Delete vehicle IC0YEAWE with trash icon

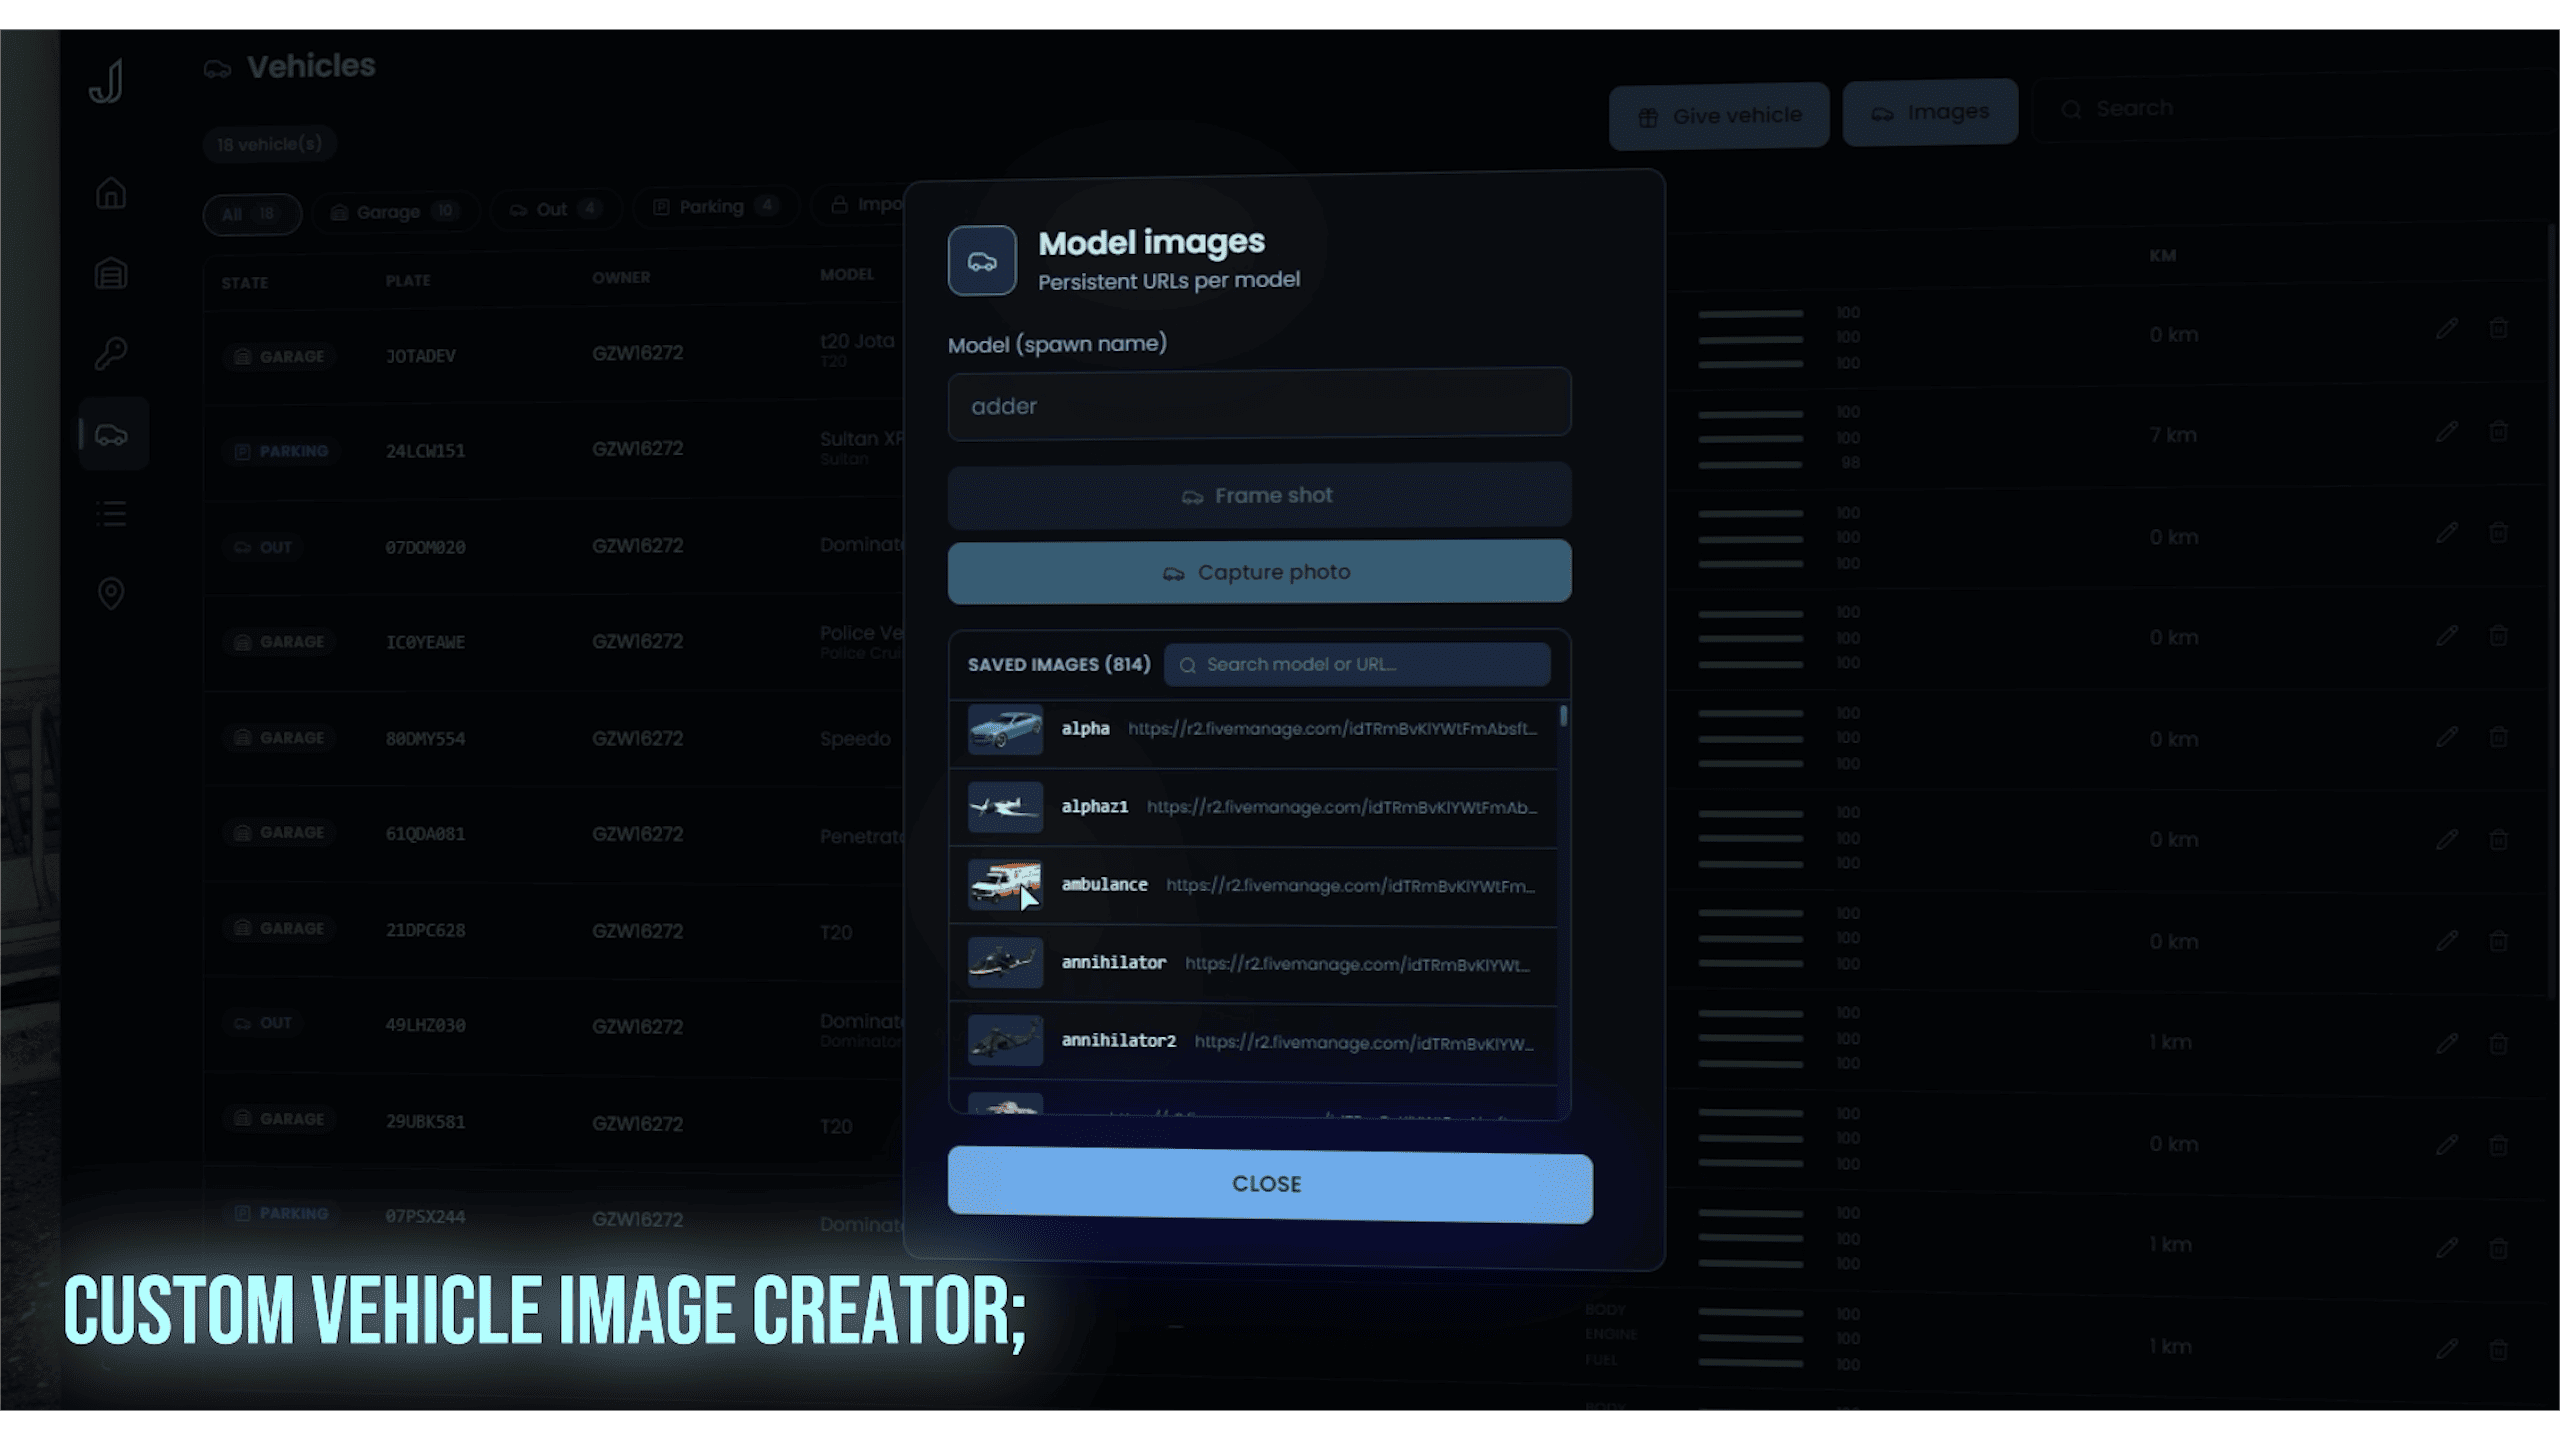(x=2498, y=635)
